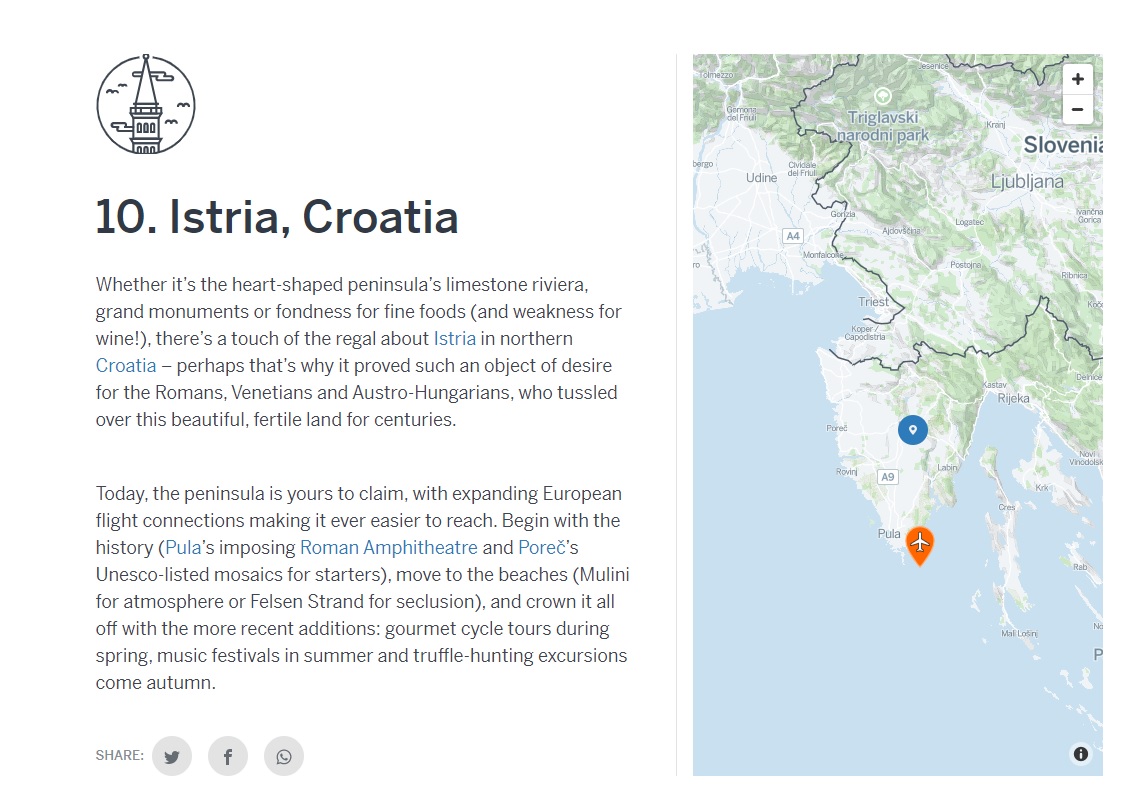Screen dimensions: 1132x804
Task: Open map info attribution icon
Action: pos(1081,753)
